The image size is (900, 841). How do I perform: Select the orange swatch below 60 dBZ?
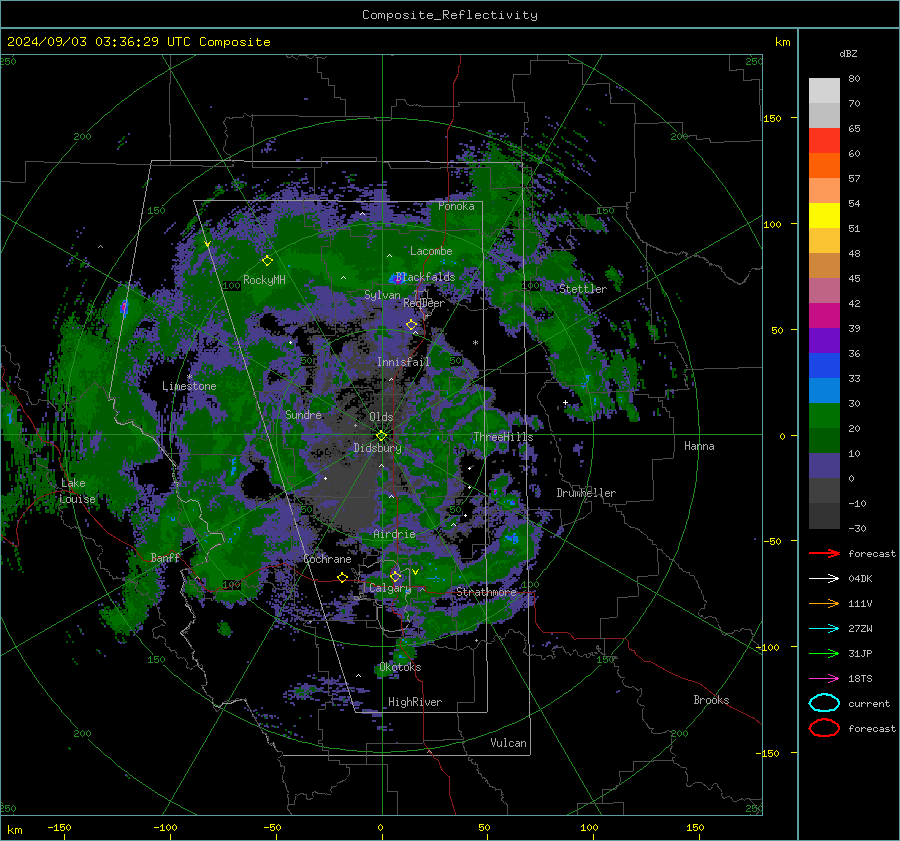(824, 165)
